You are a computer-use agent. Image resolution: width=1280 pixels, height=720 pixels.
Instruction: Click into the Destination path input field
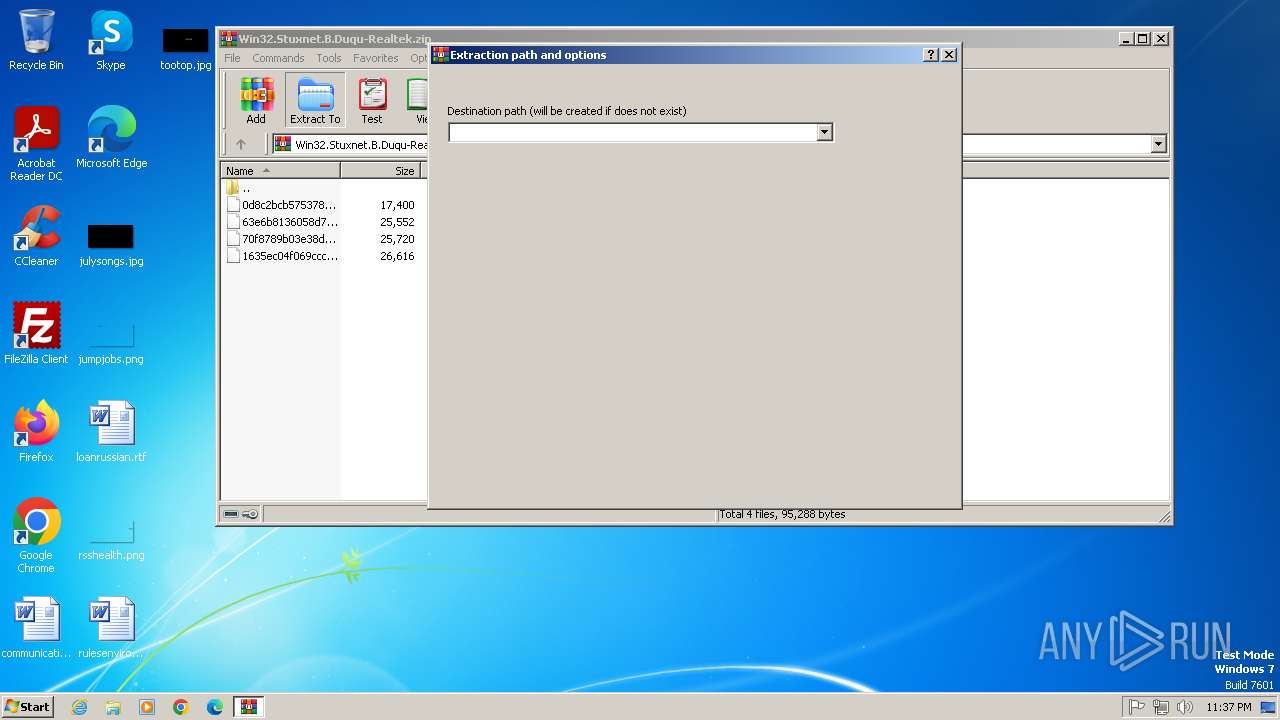tap(633, 132)
